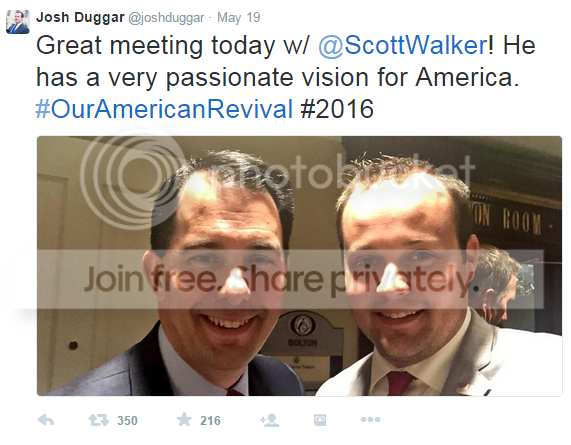
Task: Click the Hootsuite owl icon
Action: tap(320, 420)
